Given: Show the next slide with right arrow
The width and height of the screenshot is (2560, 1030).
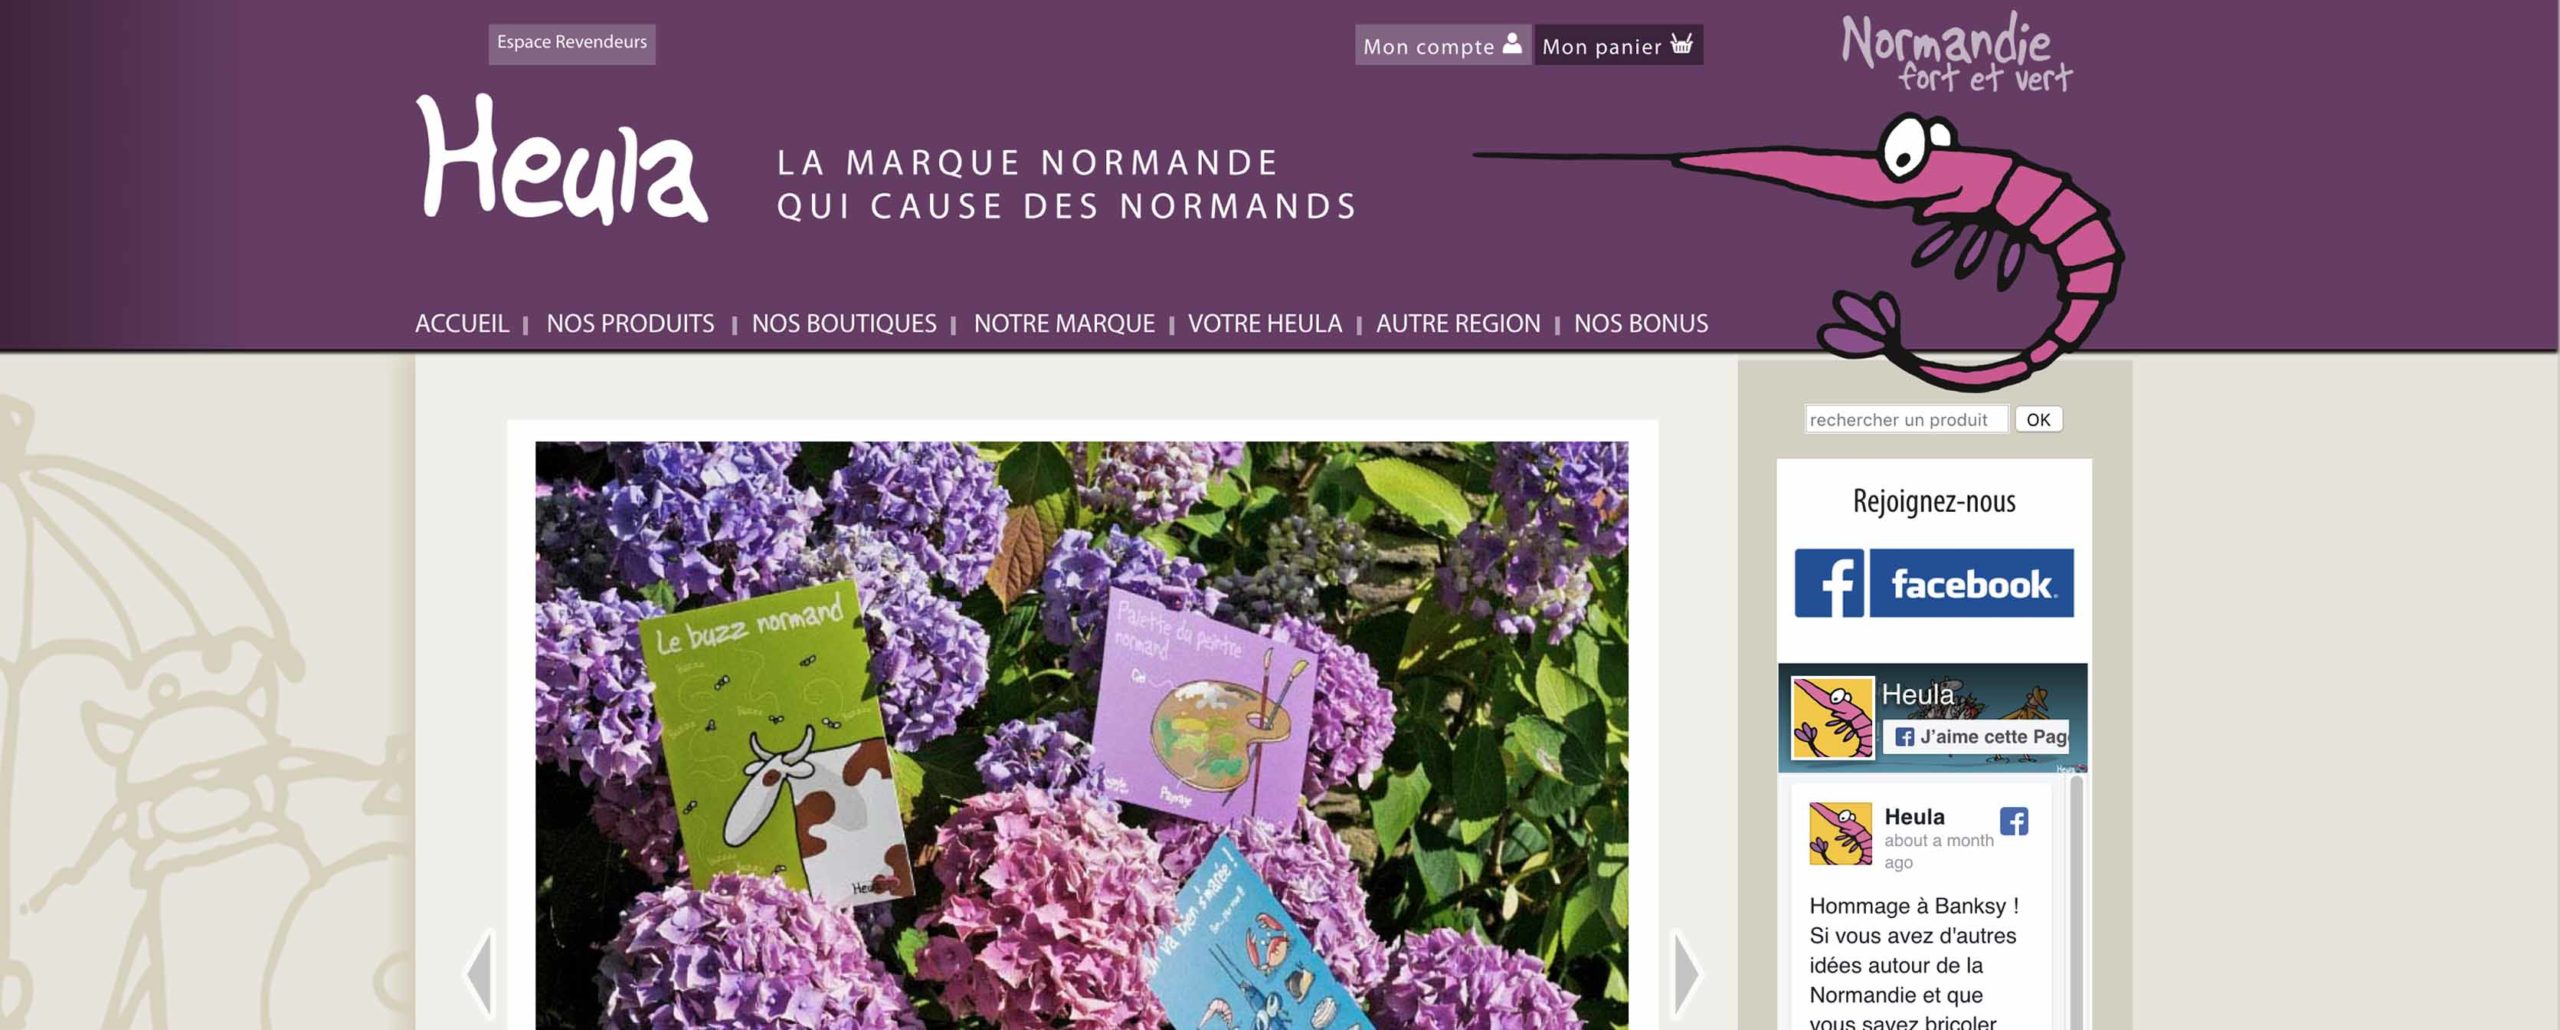Looking at the screenshot, I should pyautogui.click(x=1686, y=972).
